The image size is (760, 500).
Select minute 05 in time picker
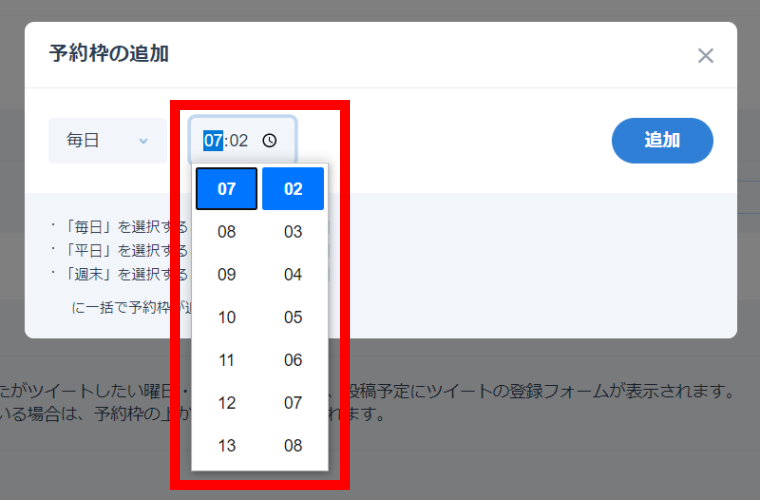coord(293,318)
